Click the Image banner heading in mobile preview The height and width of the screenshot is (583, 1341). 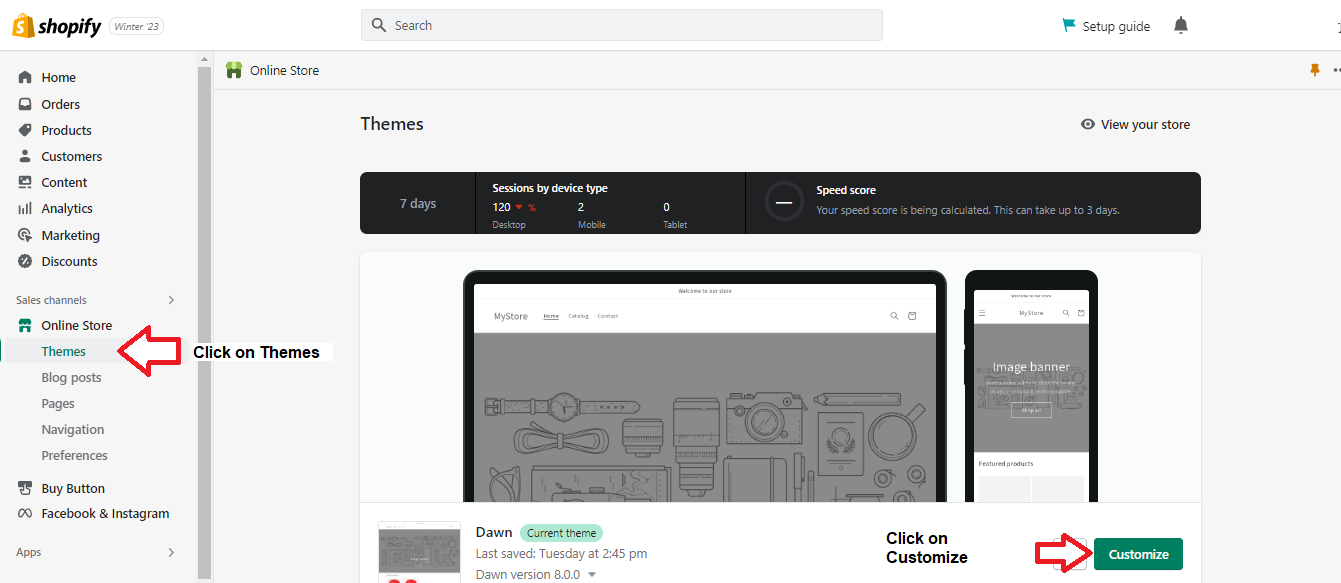1031,367
